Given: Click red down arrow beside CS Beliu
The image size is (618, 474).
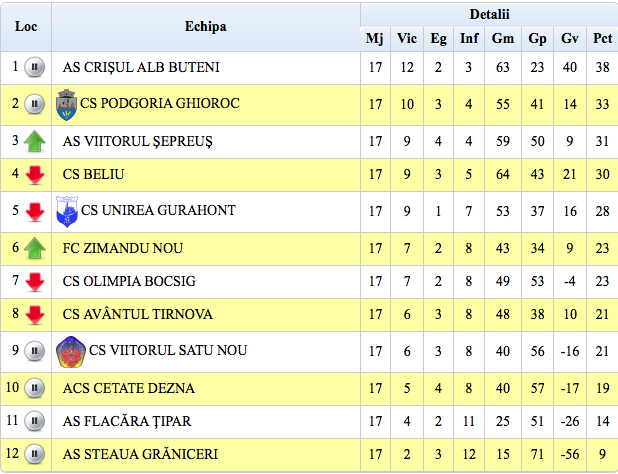Looking at the screenshot, I should (35, 176).
